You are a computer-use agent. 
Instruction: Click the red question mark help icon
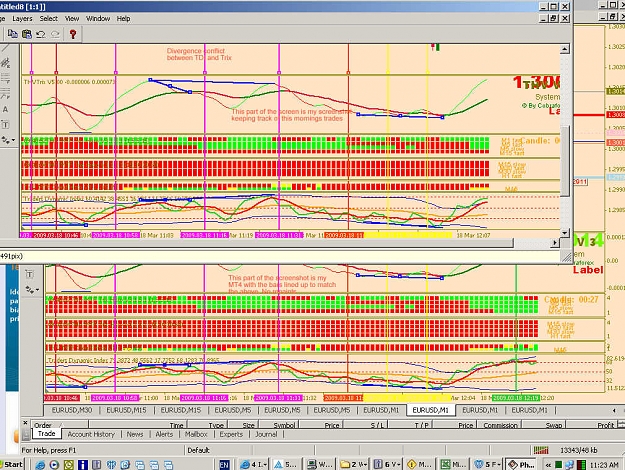pyautogui.click(x=73, y=34)
